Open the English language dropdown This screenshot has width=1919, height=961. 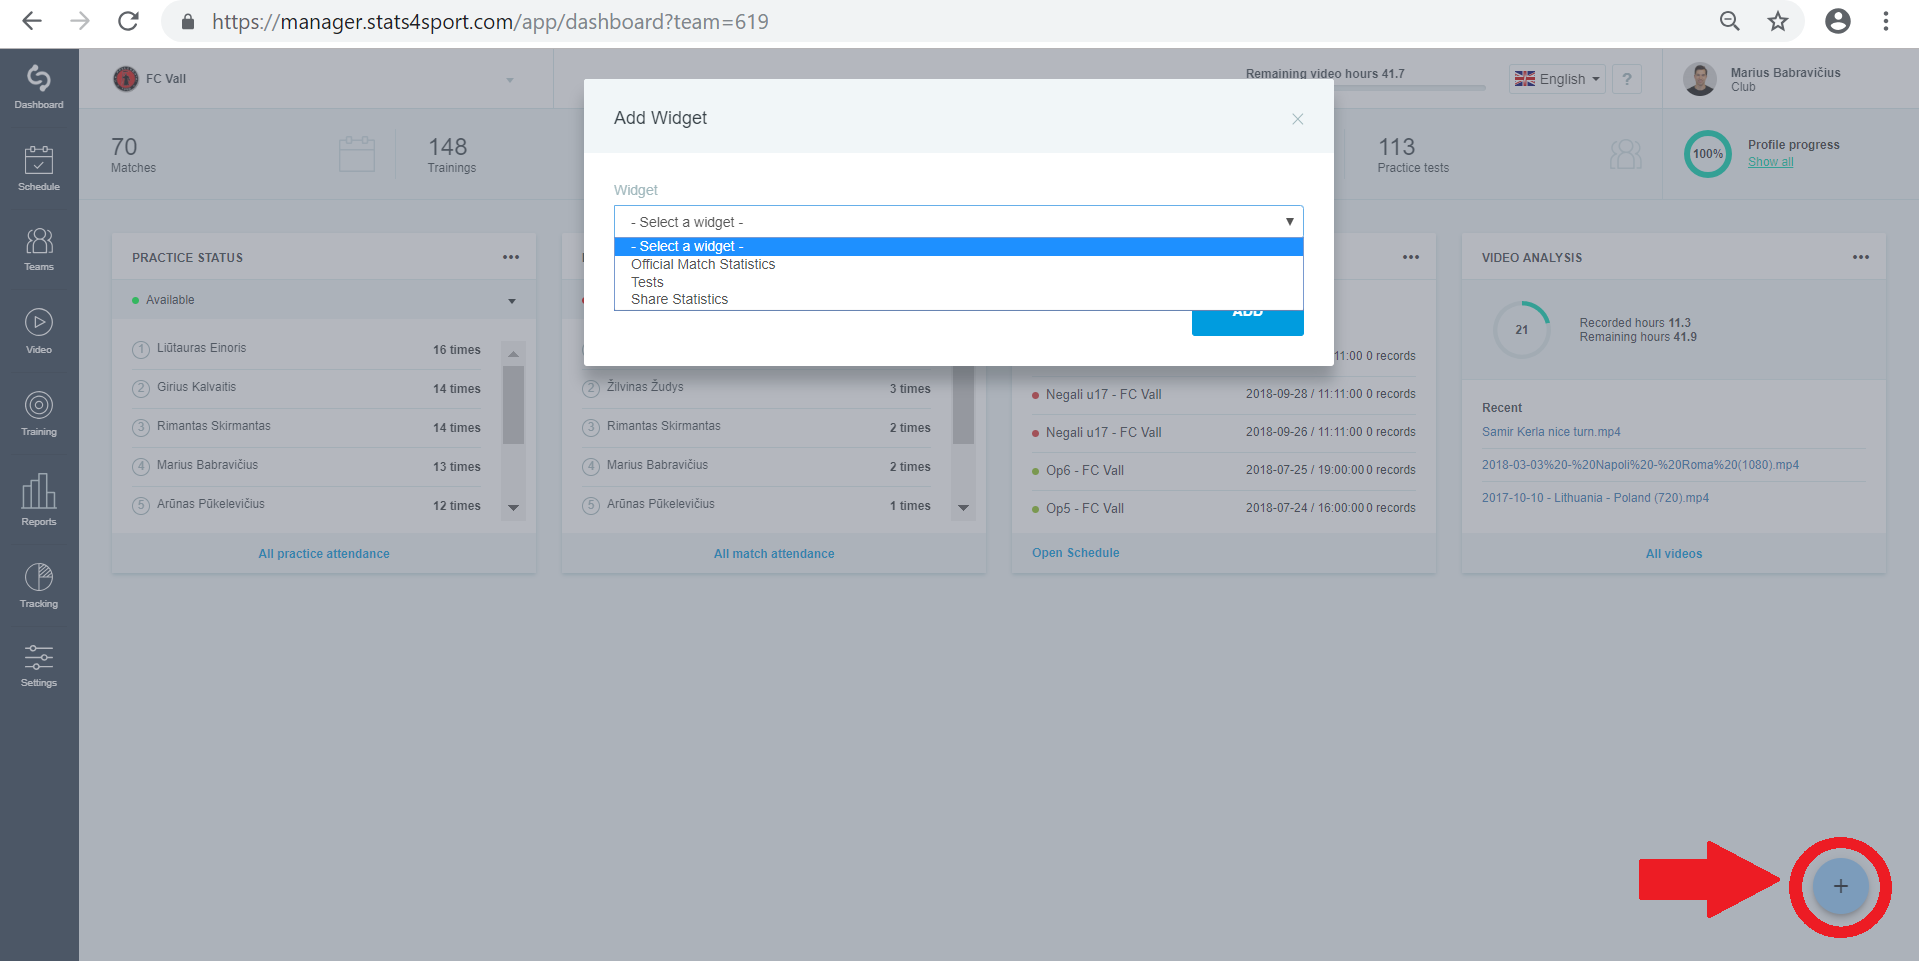[x=1556, y=79]
